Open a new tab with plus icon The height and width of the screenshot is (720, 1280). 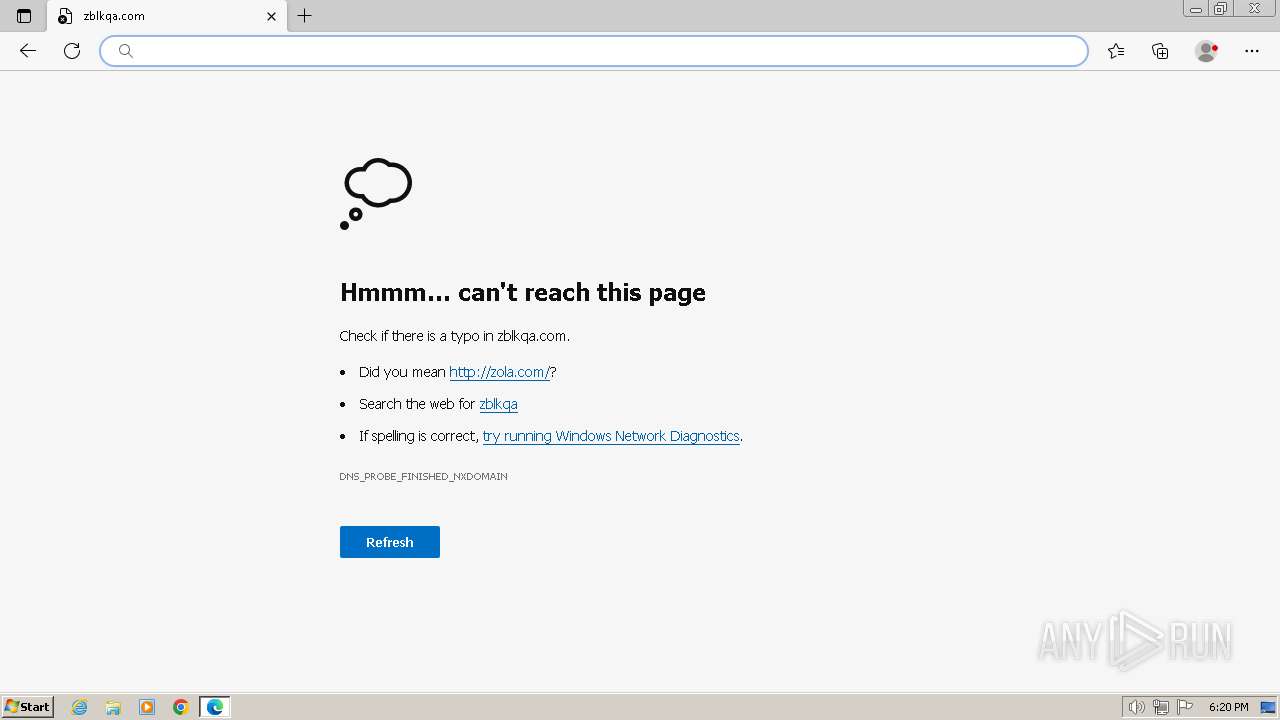click(x=305, y=16)
